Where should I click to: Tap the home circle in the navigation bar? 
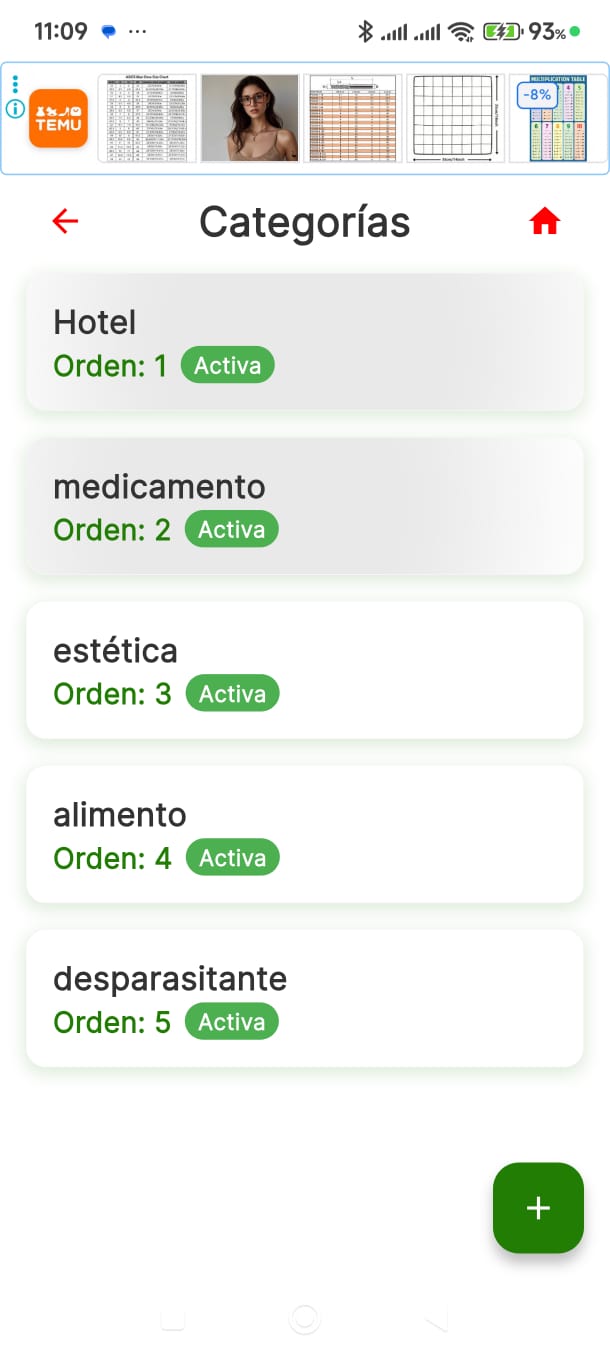304,1320
